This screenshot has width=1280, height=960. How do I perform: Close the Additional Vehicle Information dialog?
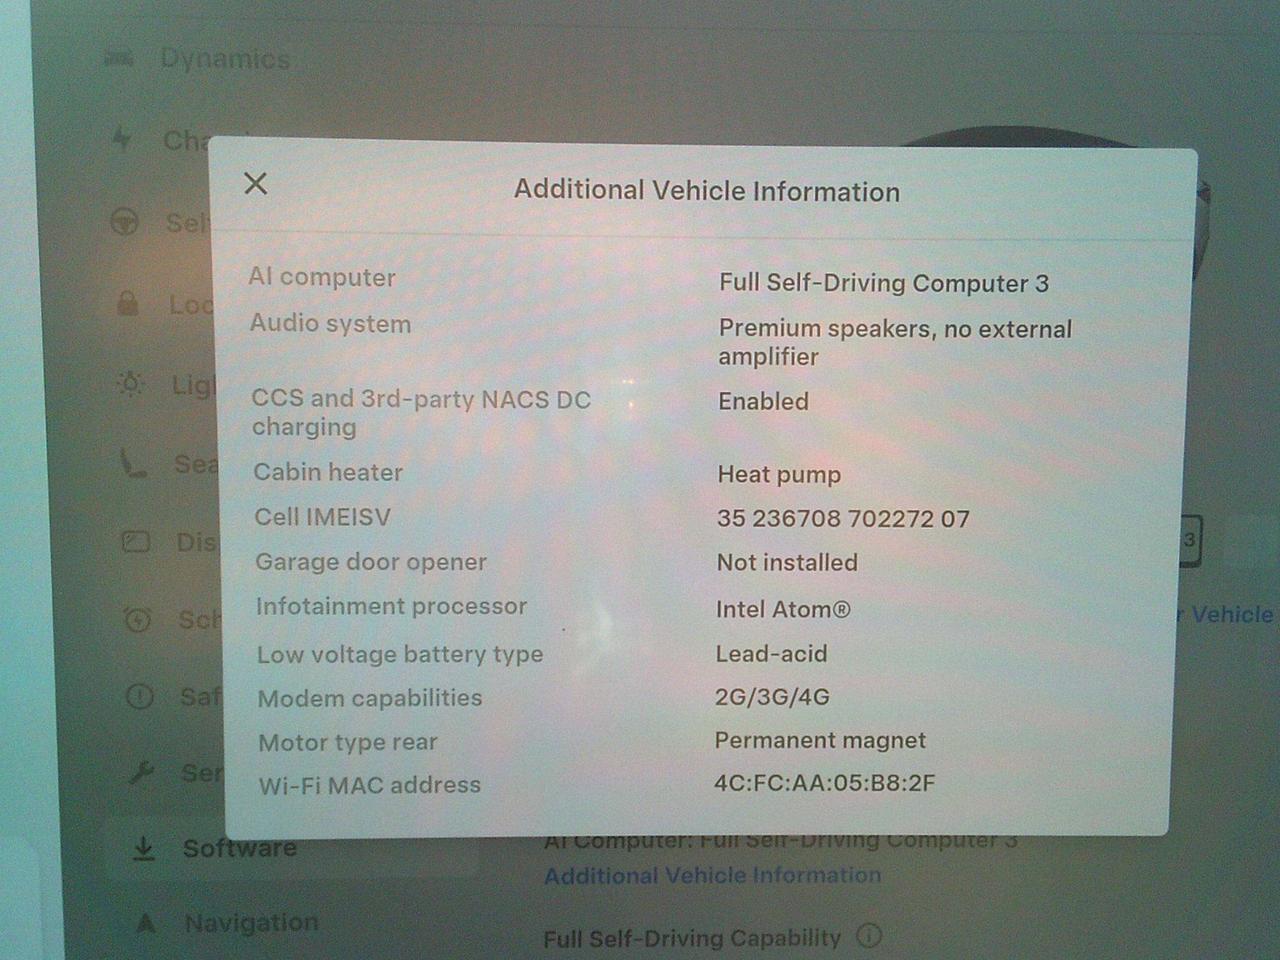256,183
